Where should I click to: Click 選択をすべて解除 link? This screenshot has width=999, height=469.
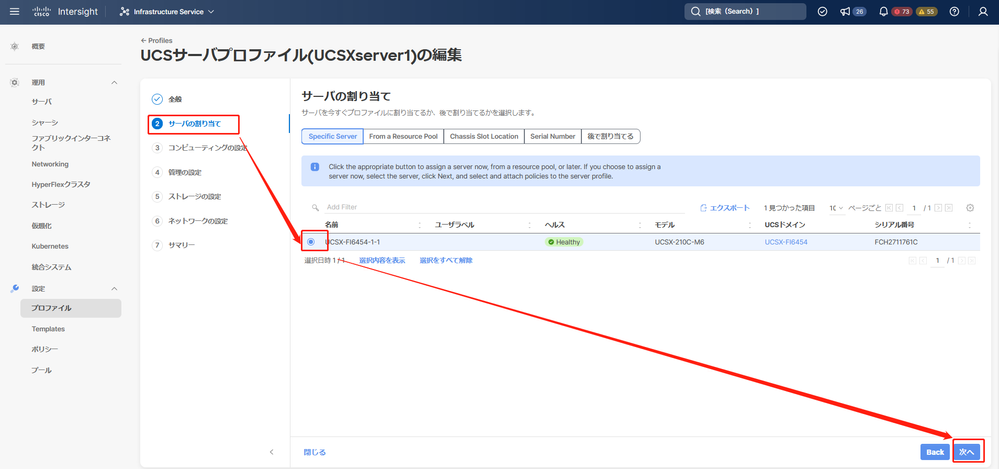coord(446,260)
